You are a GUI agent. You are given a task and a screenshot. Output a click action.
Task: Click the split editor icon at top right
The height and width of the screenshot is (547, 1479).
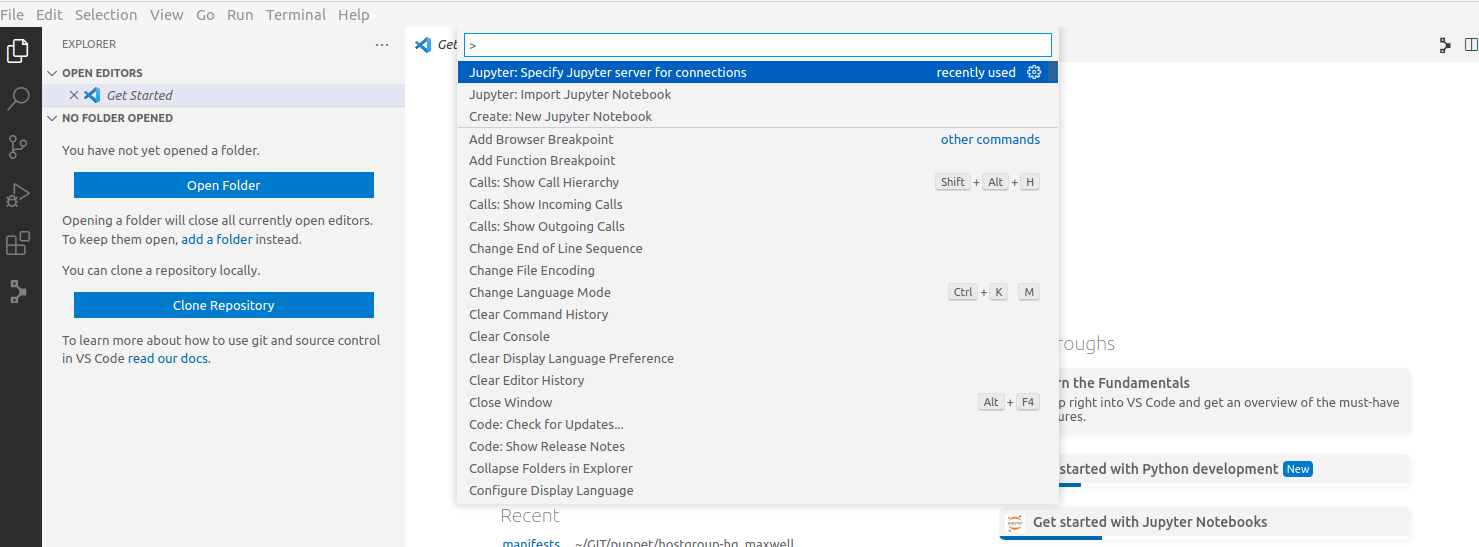(1471, 45)
